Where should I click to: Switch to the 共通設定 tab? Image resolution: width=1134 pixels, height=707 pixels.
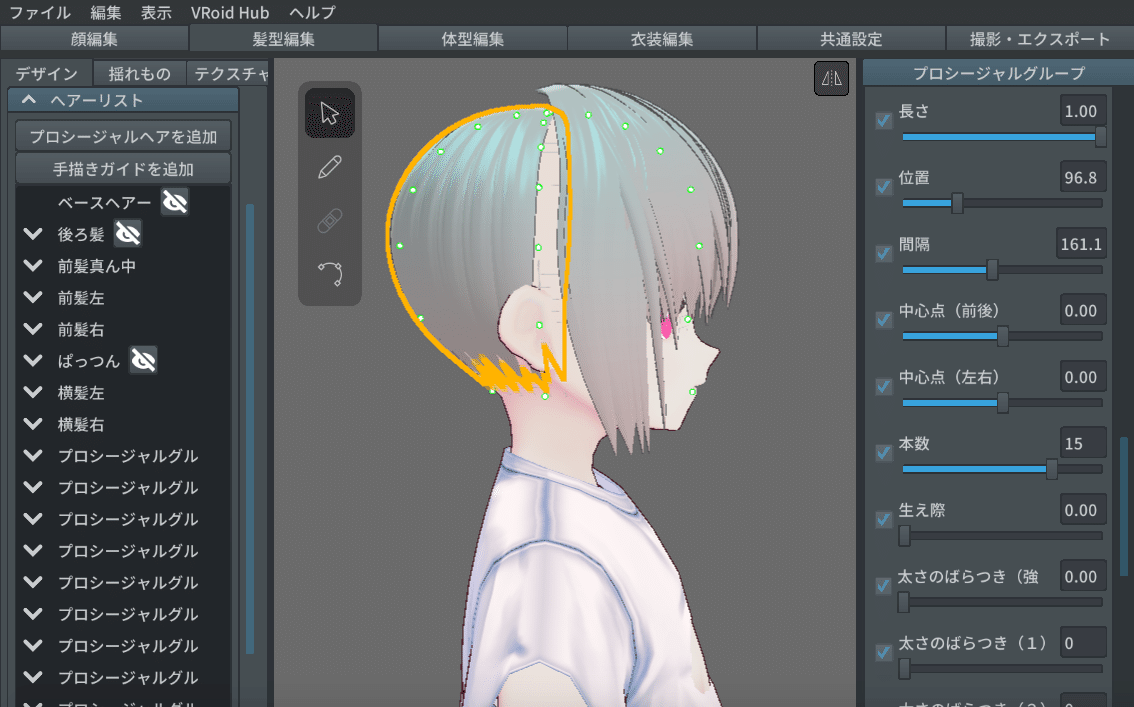[851, 38]
